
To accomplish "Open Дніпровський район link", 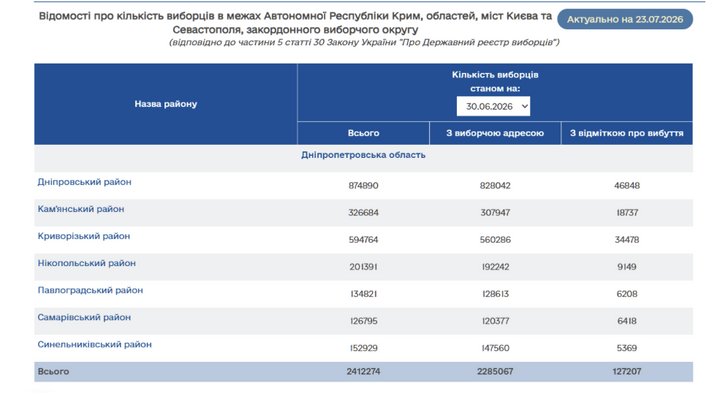I will pos(84,182).
